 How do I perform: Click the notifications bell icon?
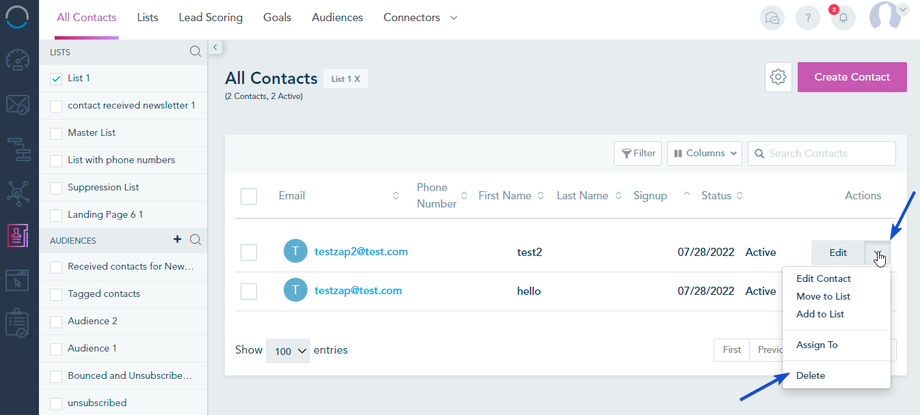pos(843,18)
